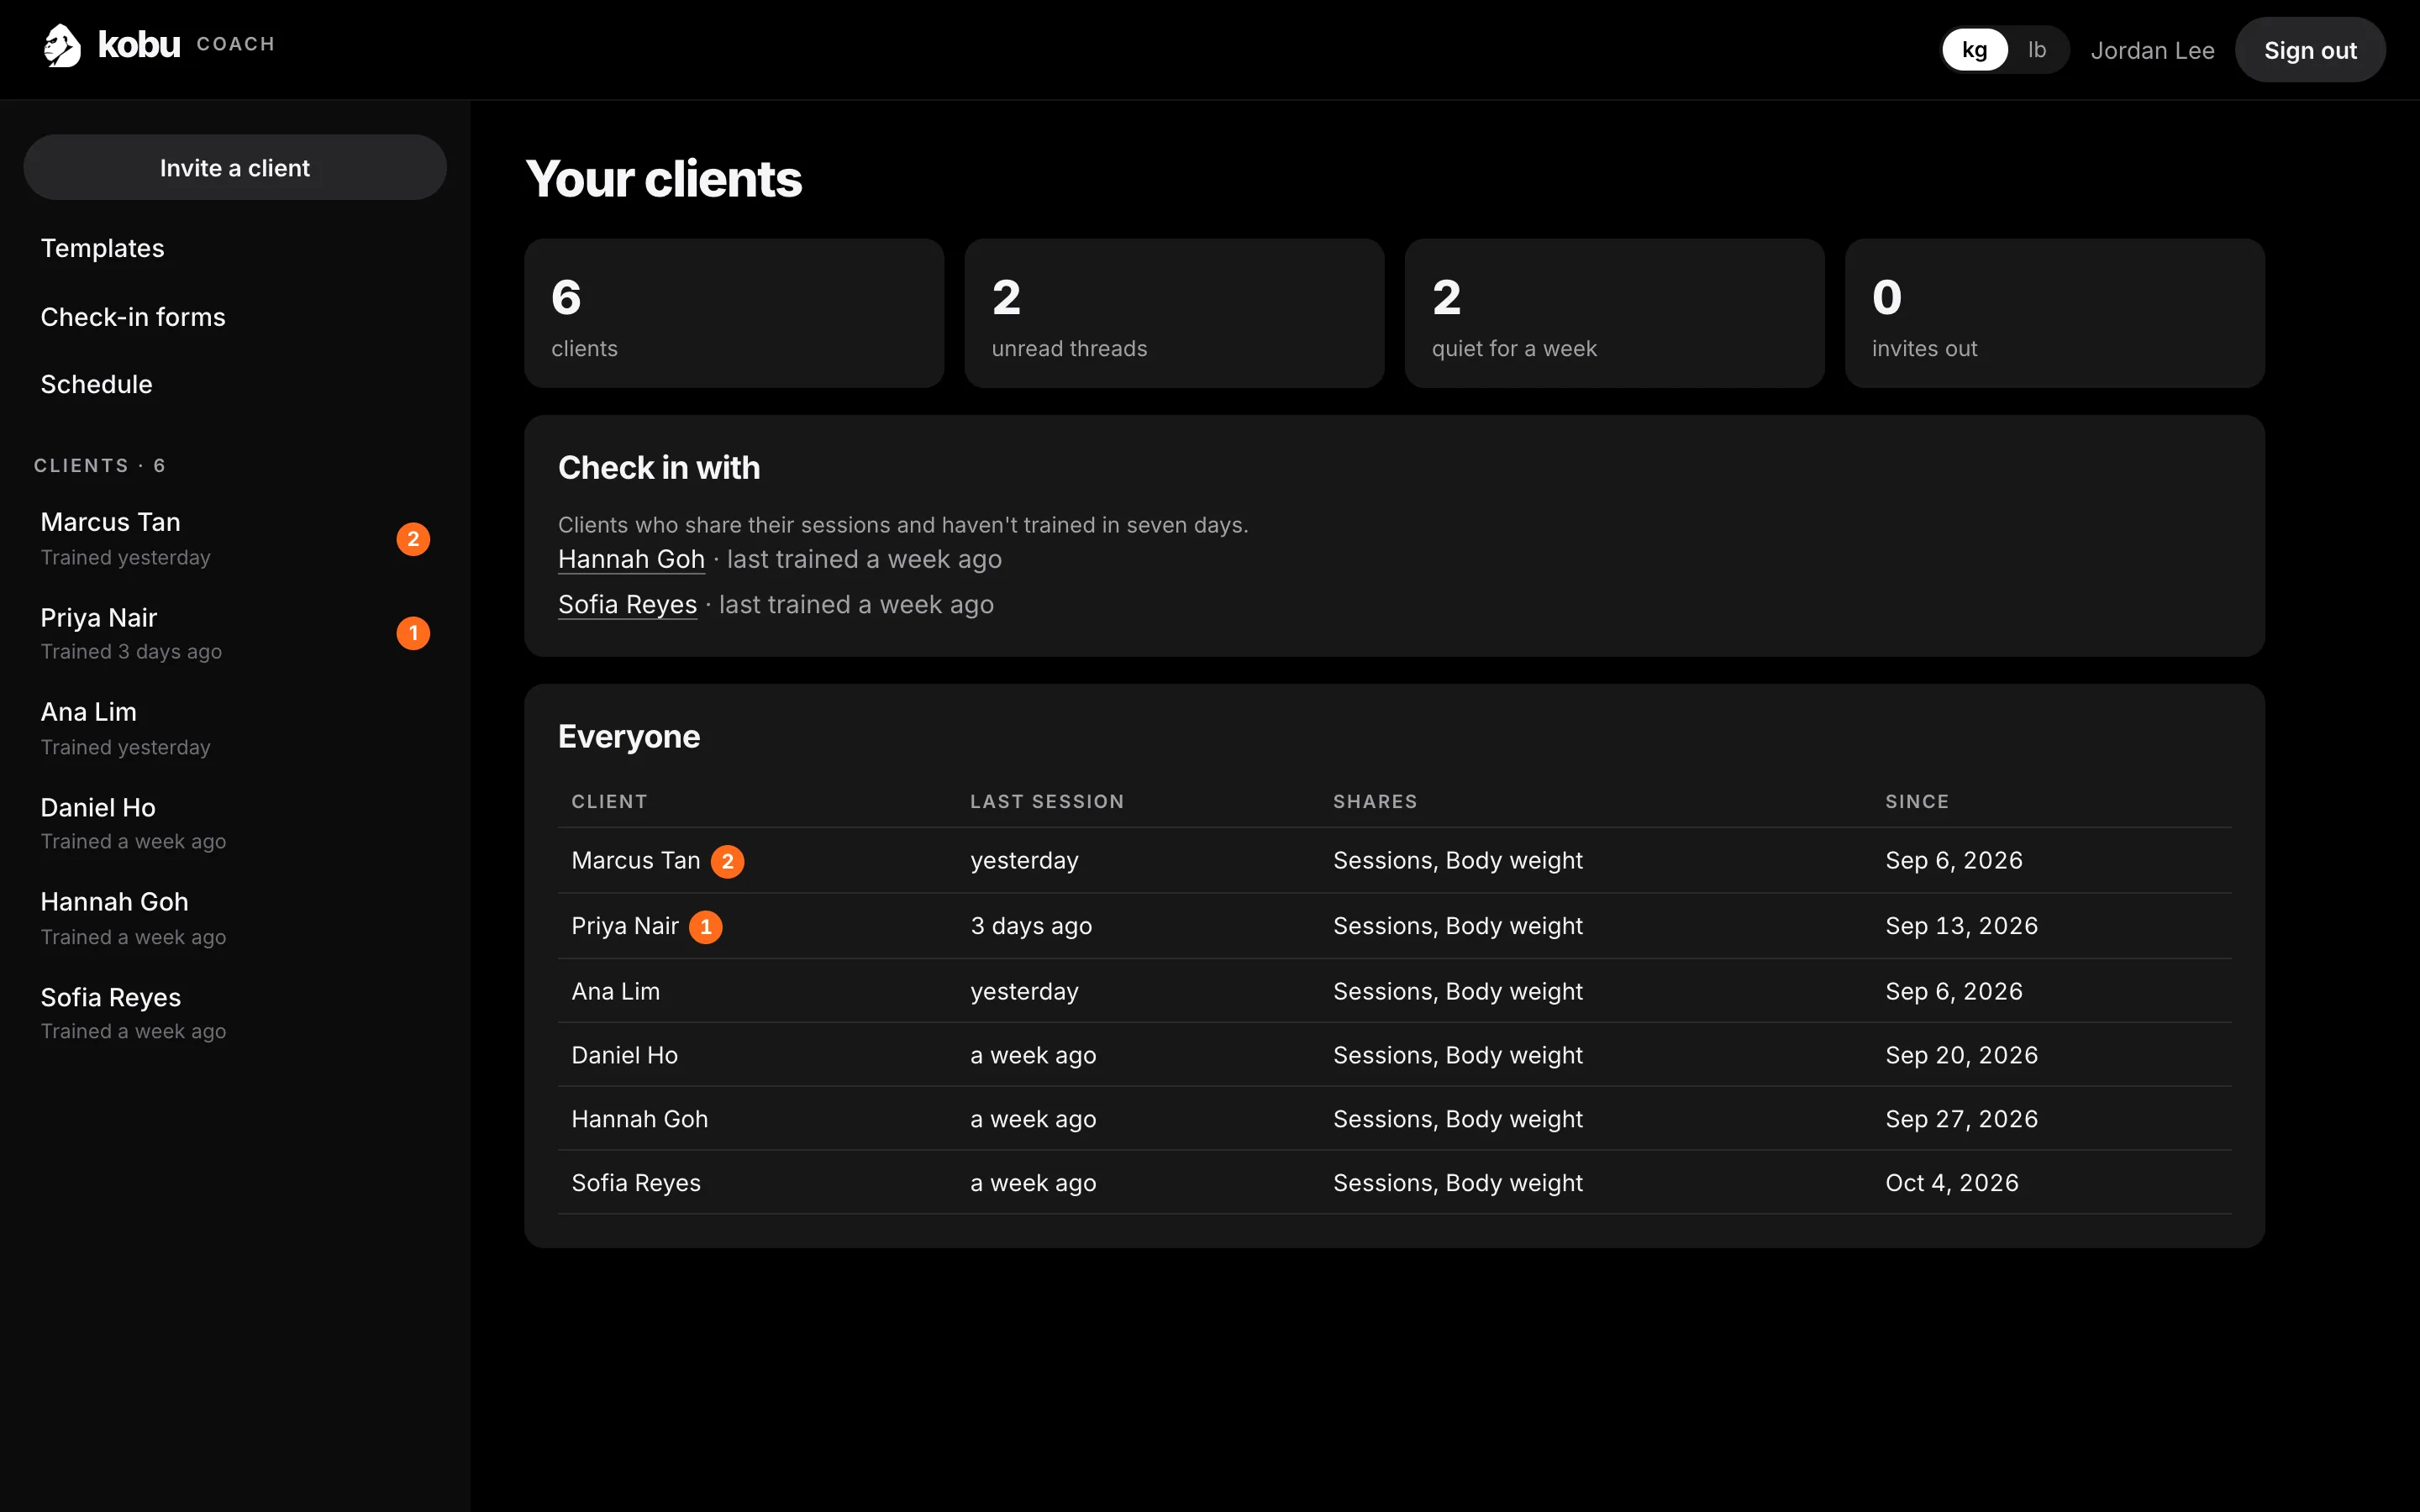The height and width of the screenshot is (1512, 2420).
Task: Click Invite a client button
Action: coord(235,167)
